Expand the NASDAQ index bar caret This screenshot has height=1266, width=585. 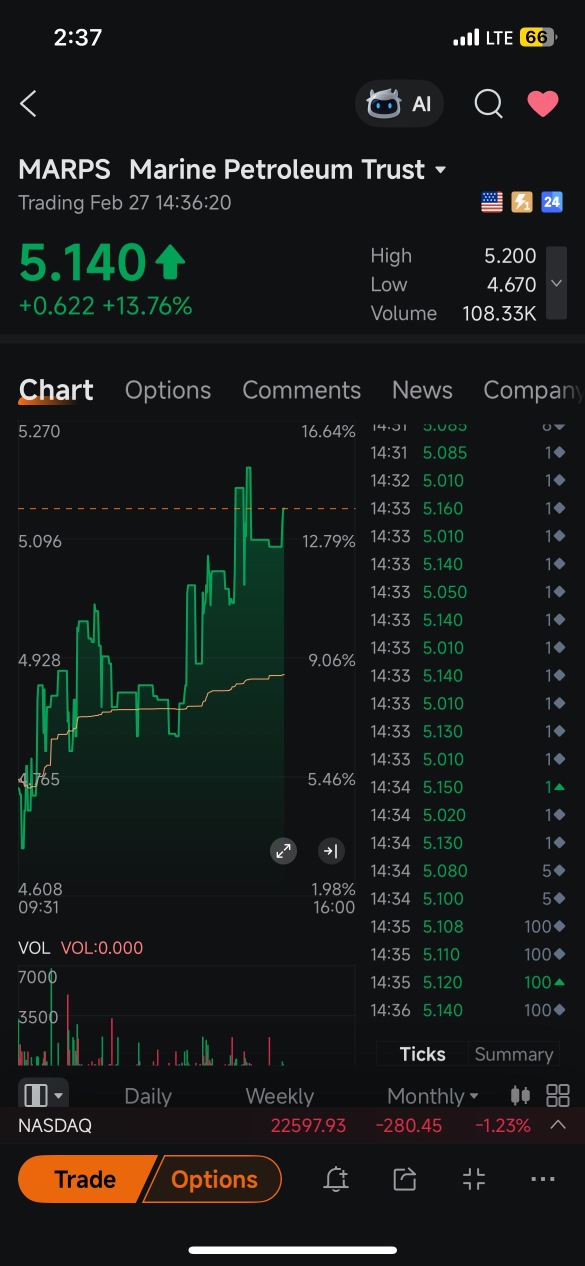pos(558,1125)
